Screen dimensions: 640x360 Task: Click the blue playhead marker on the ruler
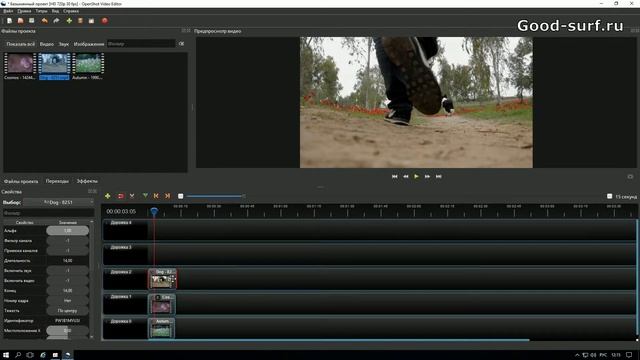coord(154,211)
